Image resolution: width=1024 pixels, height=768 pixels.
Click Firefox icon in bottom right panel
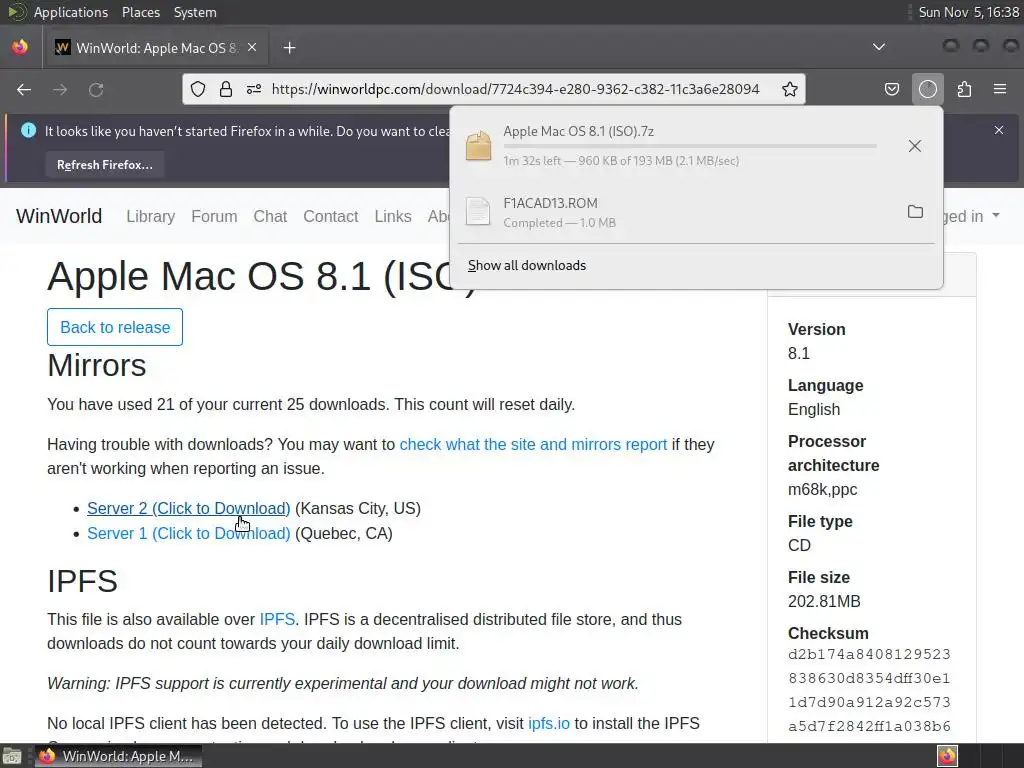947,756
